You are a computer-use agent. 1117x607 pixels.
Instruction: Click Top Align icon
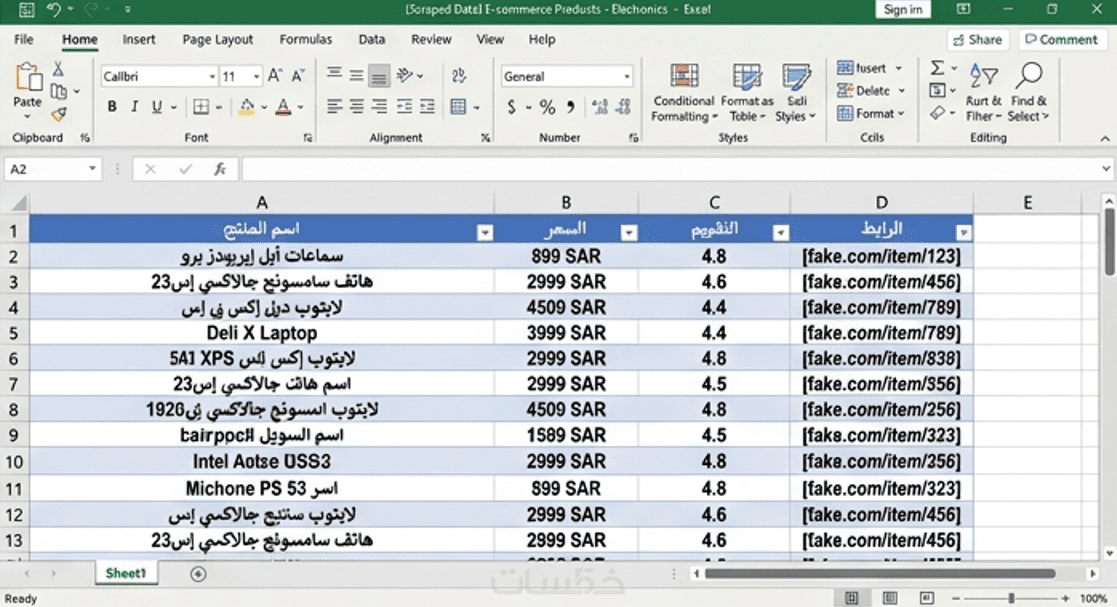[x=334, y=75]
